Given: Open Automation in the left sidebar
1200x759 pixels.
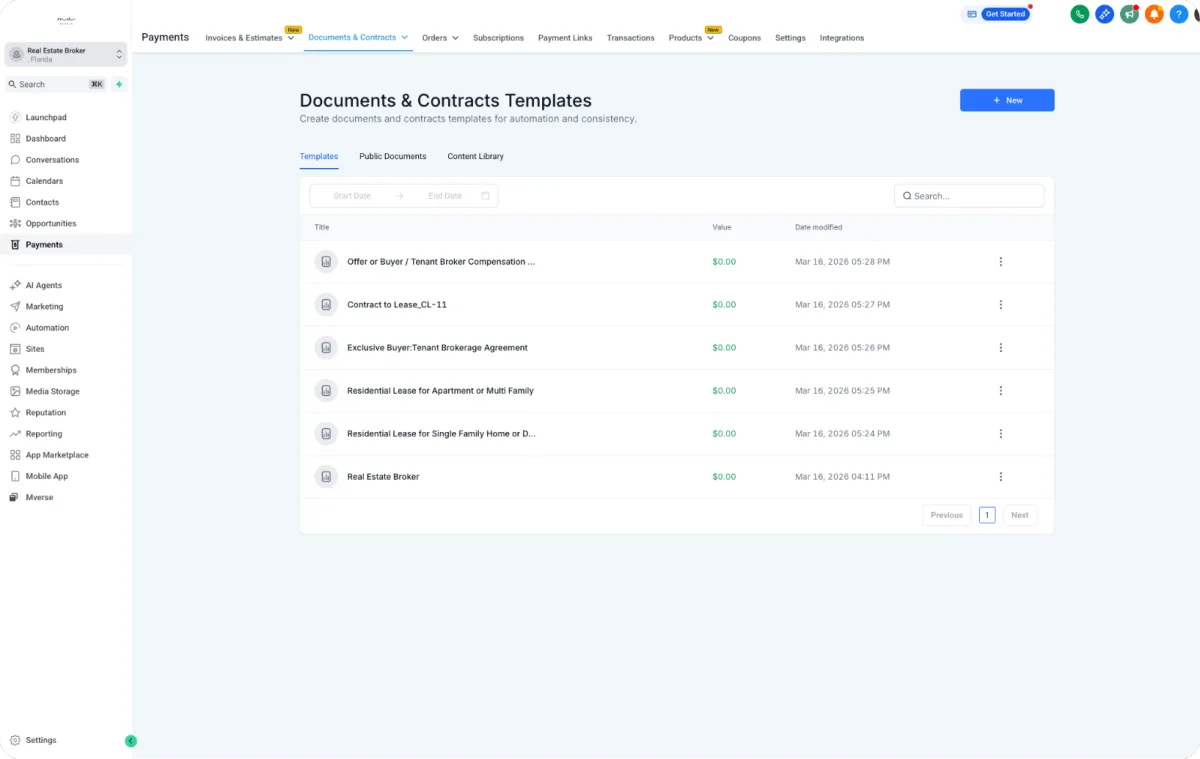Looking at the screenshot, I should tap(47, 328).
